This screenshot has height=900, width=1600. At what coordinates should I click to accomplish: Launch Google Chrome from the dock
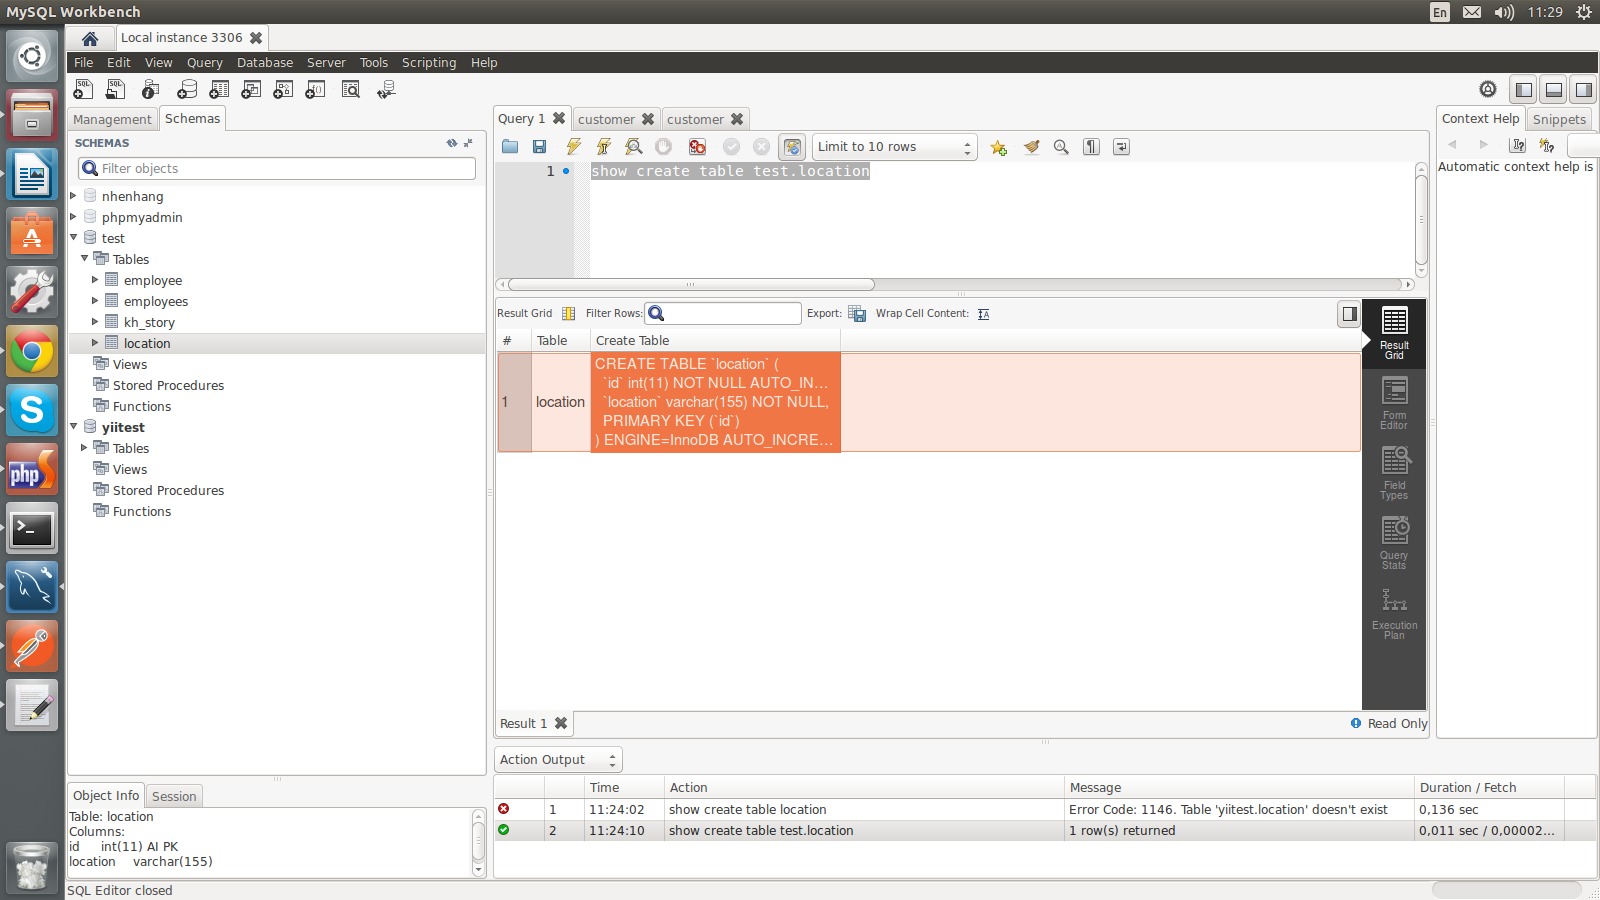32,351
